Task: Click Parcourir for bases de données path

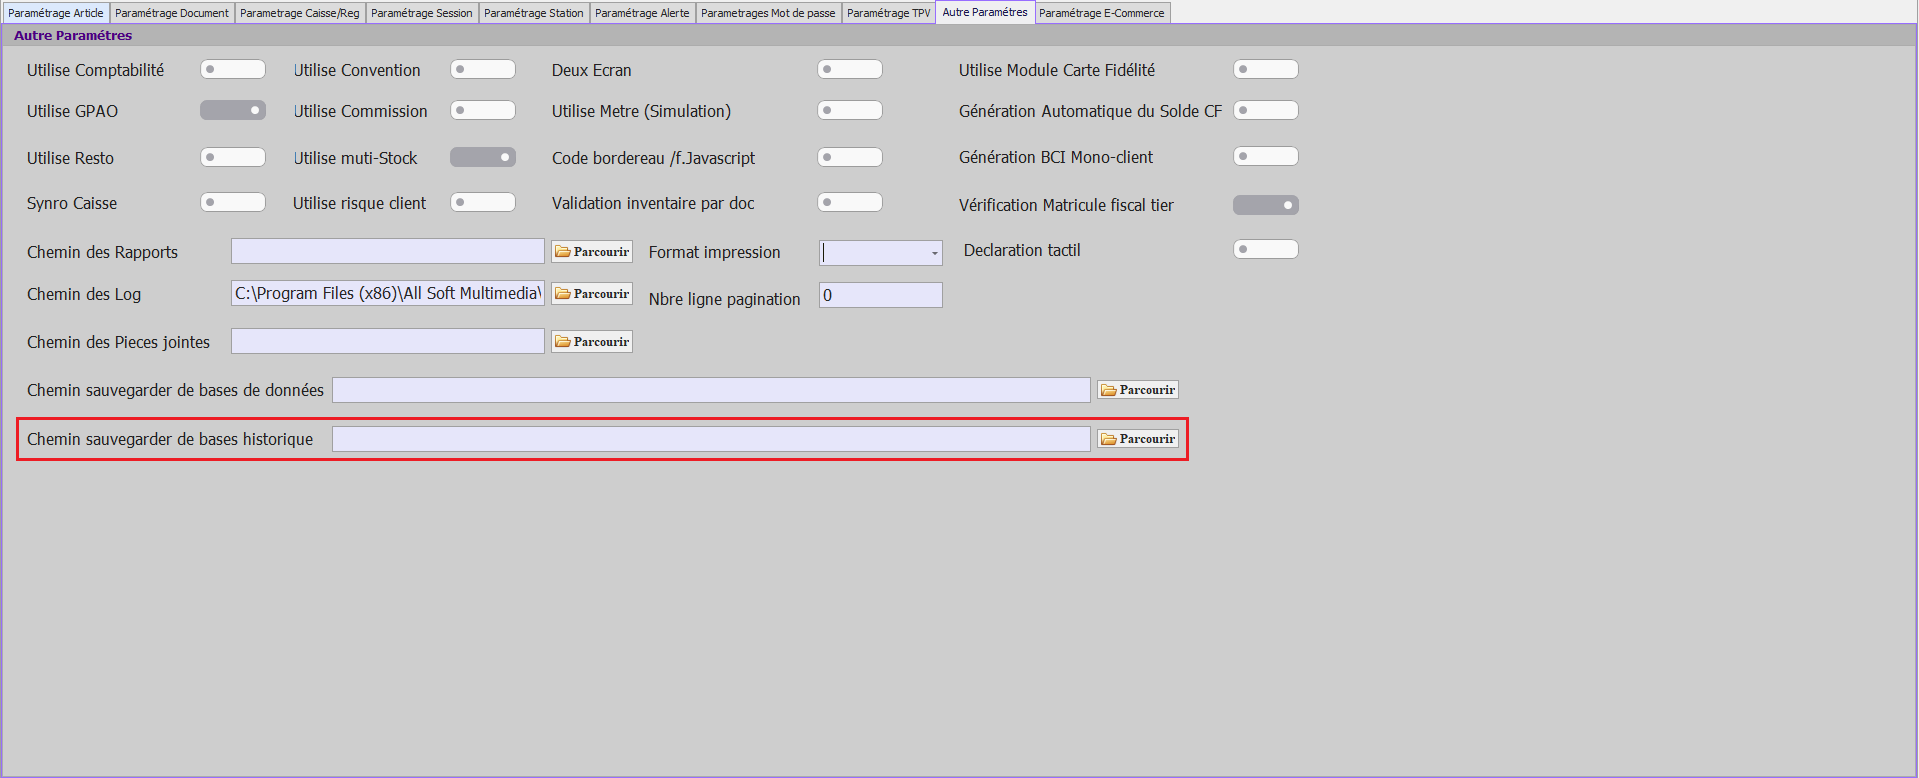Action: pos(1138,390)
